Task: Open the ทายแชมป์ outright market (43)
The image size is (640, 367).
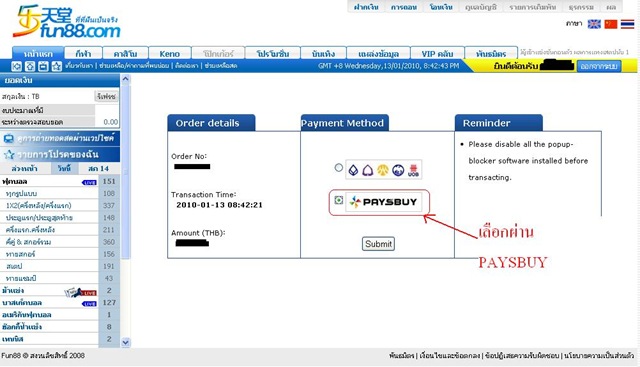Action: (21, 278)
